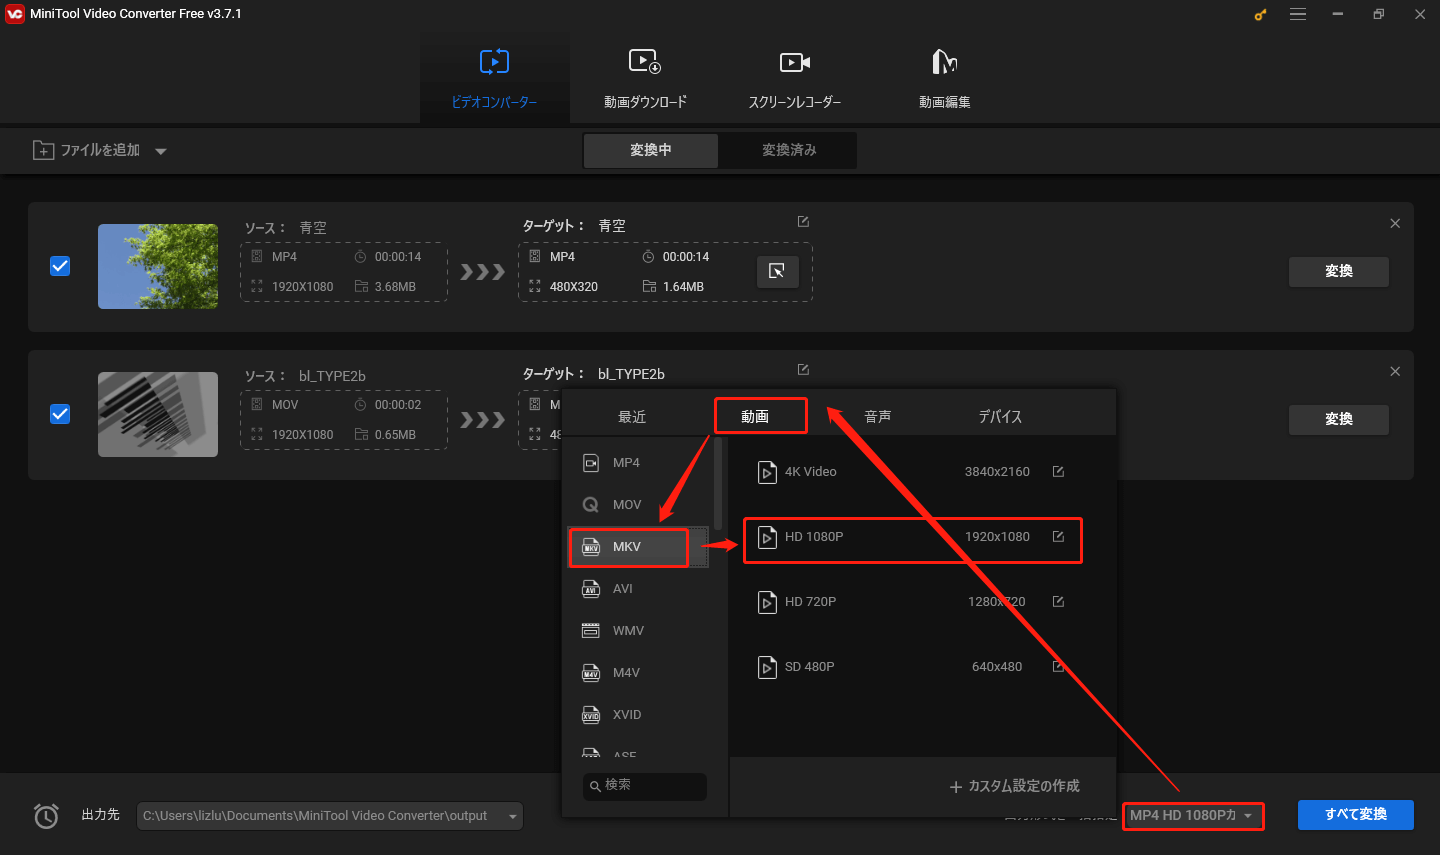This screenshot has height=855, width=1440.
Task: Open target format settings for 青空
Action: click(x=777, y=271)
